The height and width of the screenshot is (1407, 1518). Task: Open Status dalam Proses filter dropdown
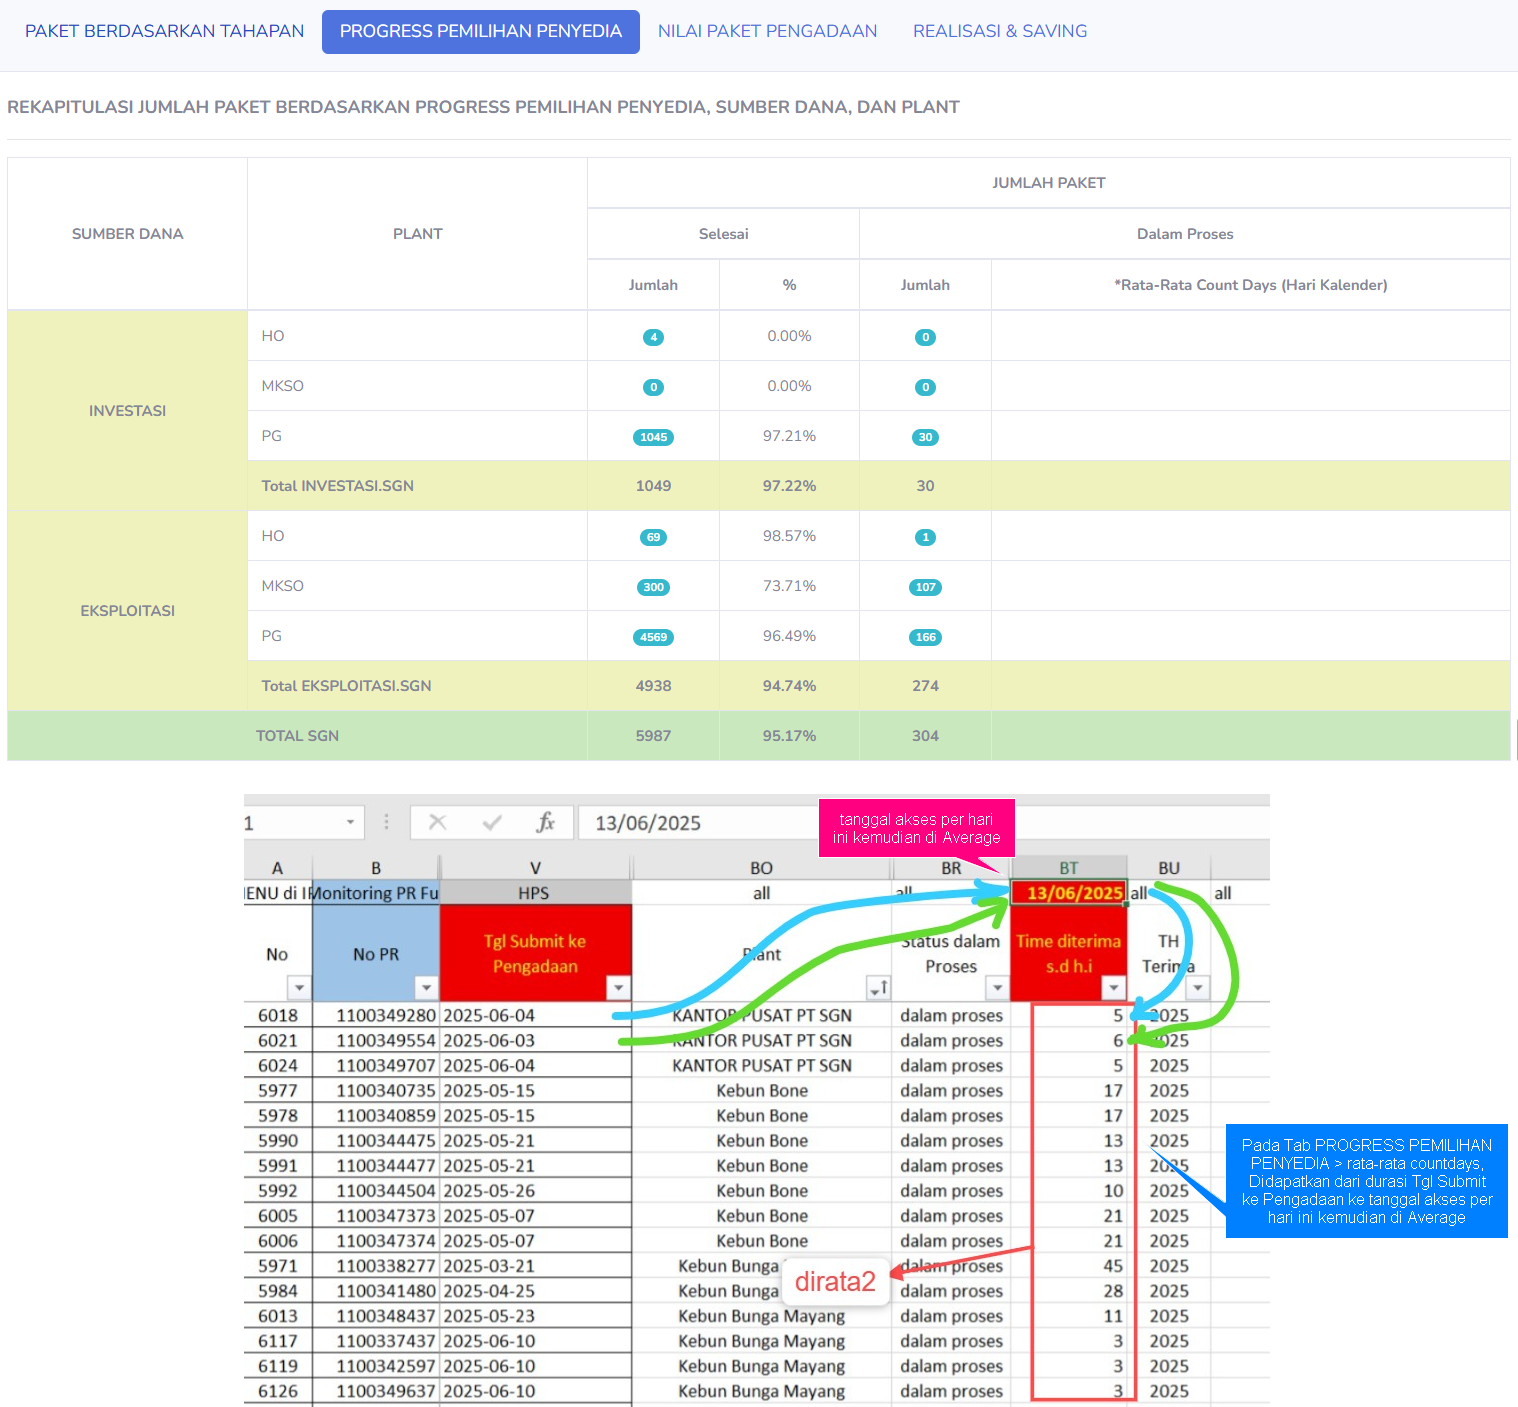997,988
